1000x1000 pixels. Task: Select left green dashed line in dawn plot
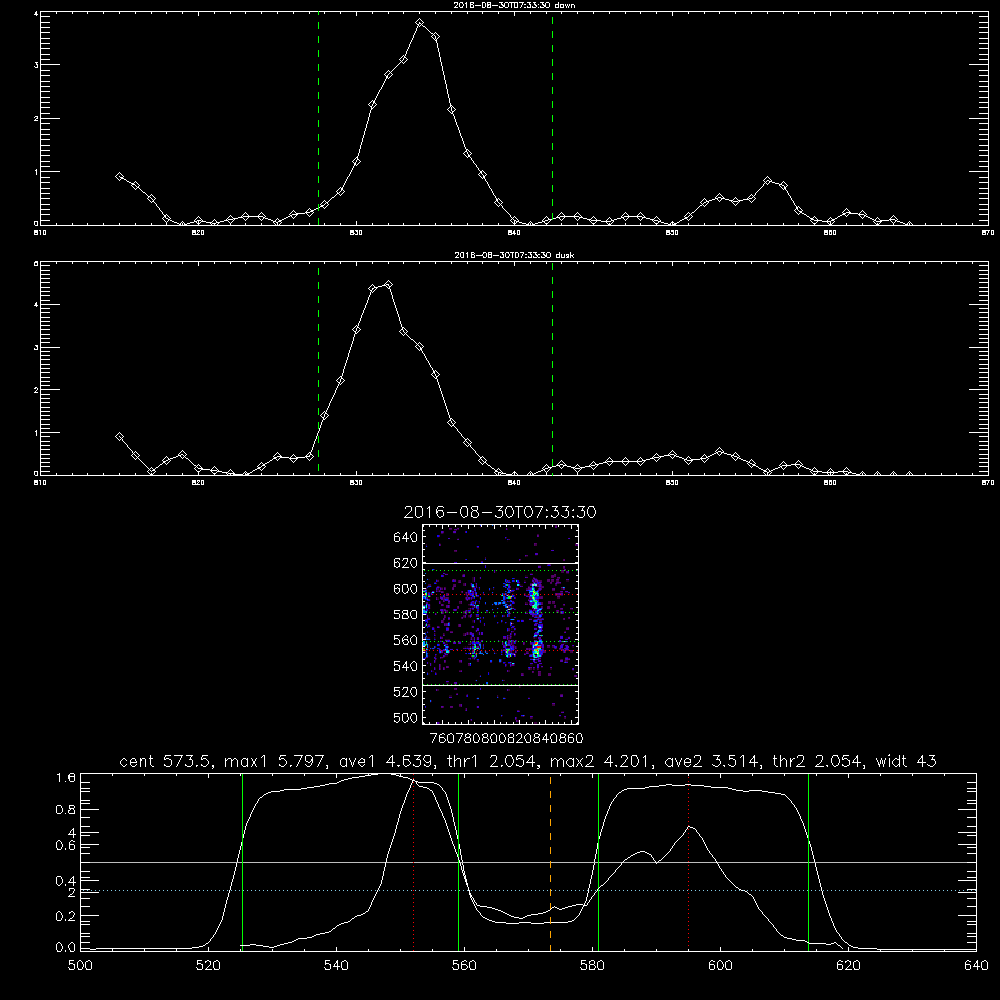click(318, 118)
